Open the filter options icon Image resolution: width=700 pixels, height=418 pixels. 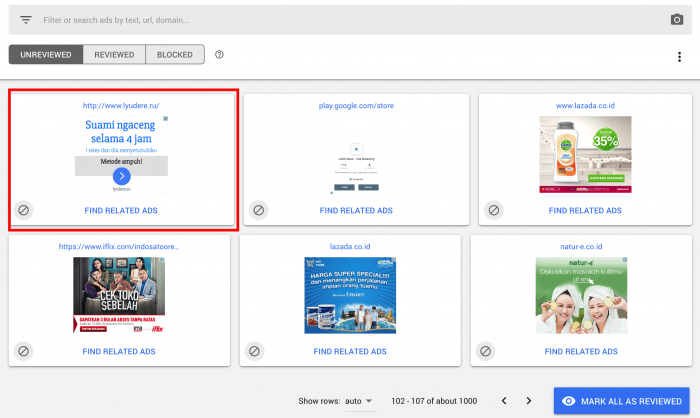(x=25, y=20)
